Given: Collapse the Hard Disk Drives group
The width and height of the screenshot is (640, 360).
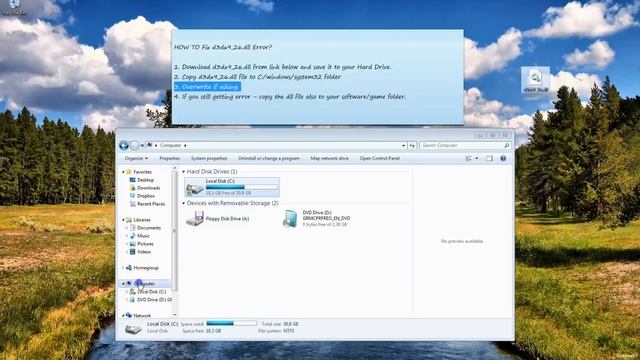Looking at the screenshot, I should click(x=184, y=172).
